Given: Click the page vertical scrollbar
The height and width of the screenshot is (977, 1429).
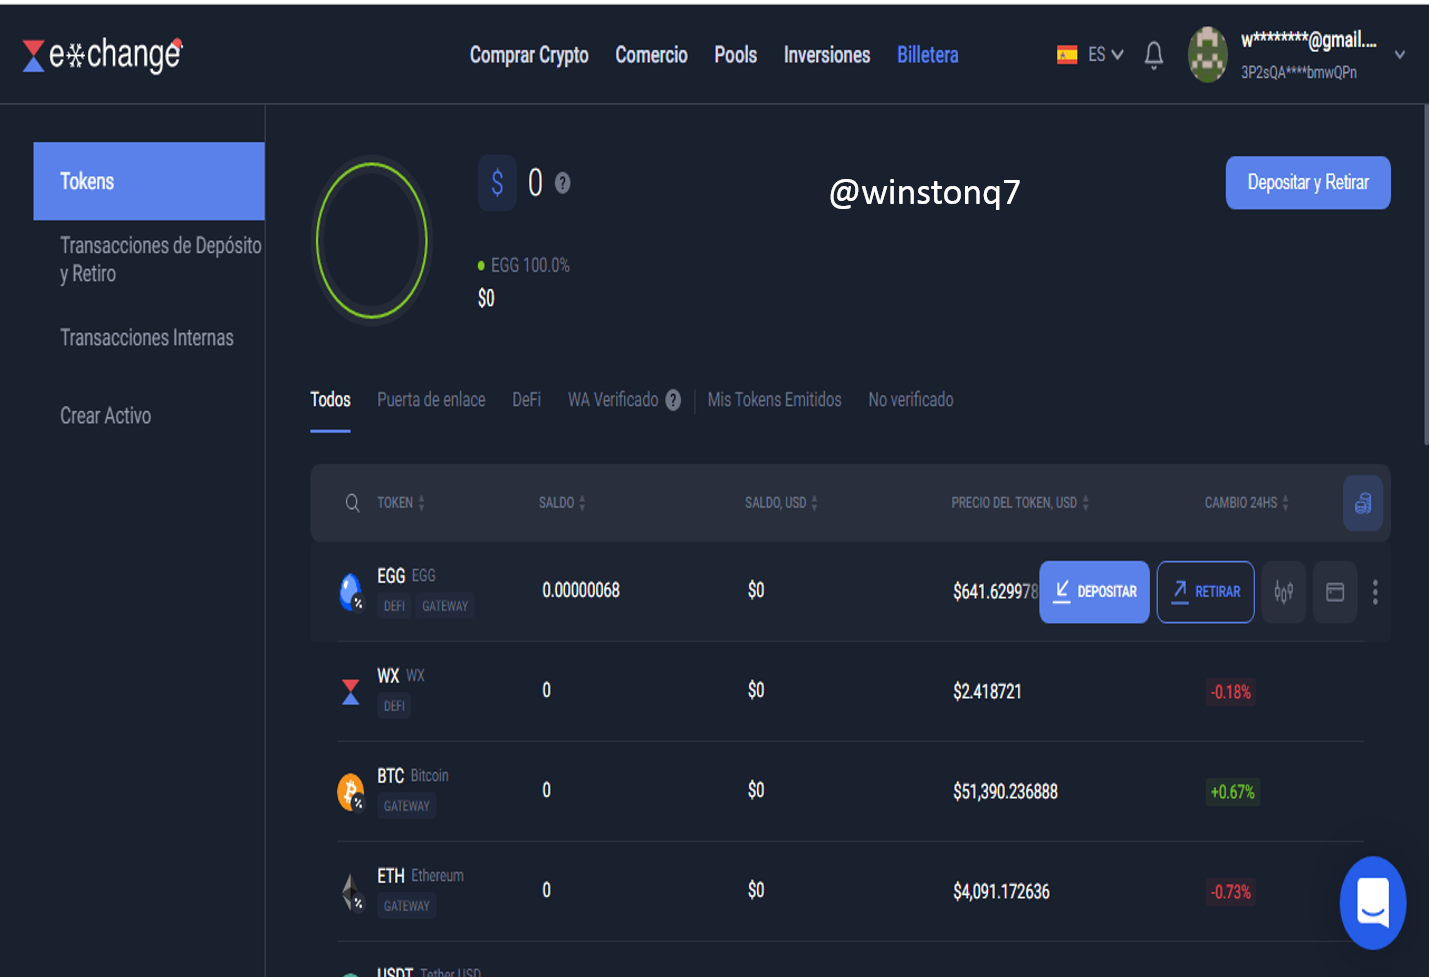Looking at the screenshot, I should 1425,275.
